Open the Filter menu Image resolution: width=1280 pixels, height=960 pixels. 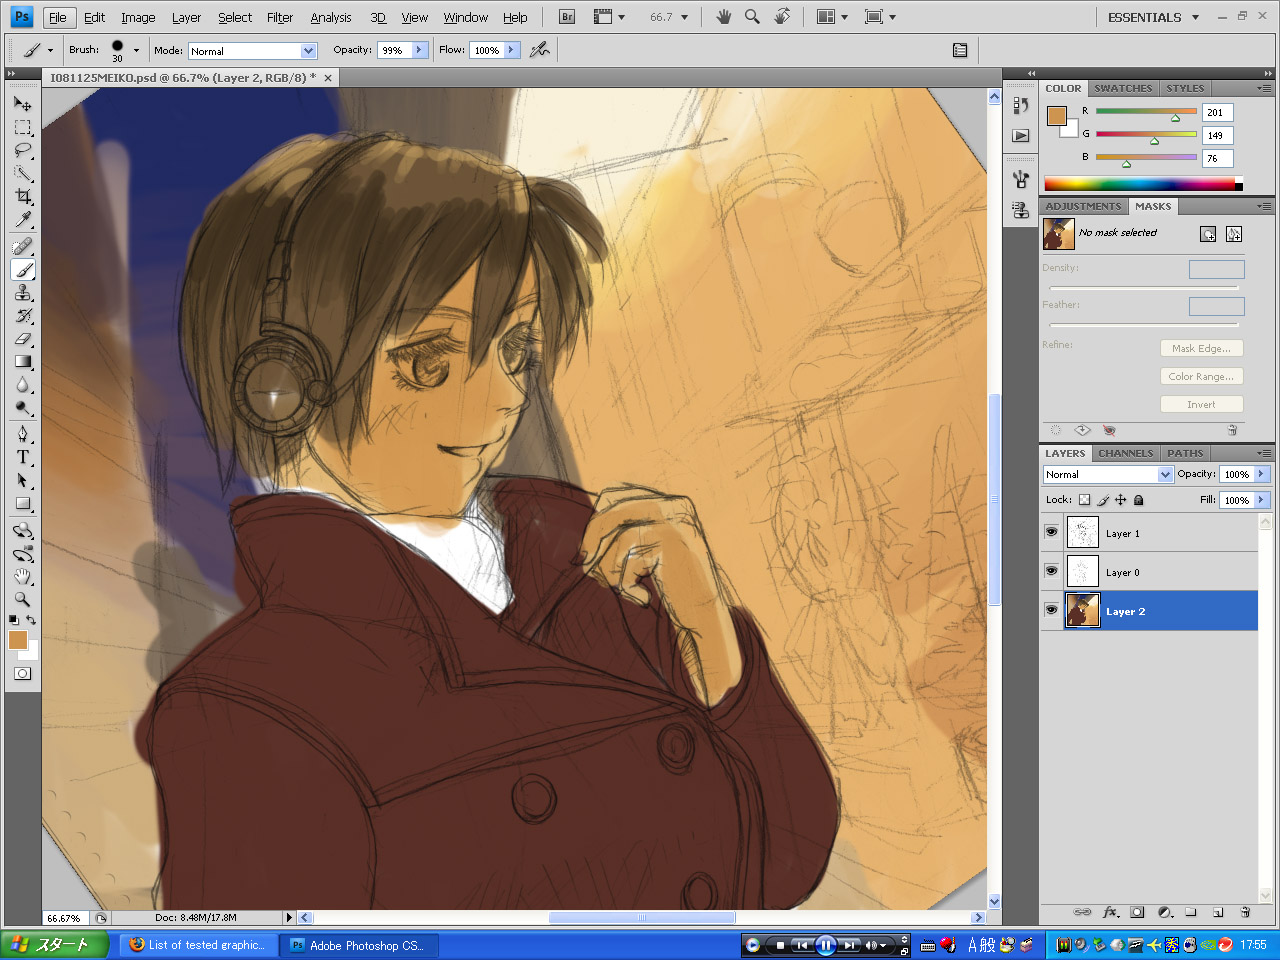pyautogui.click(x=280, y=17)
